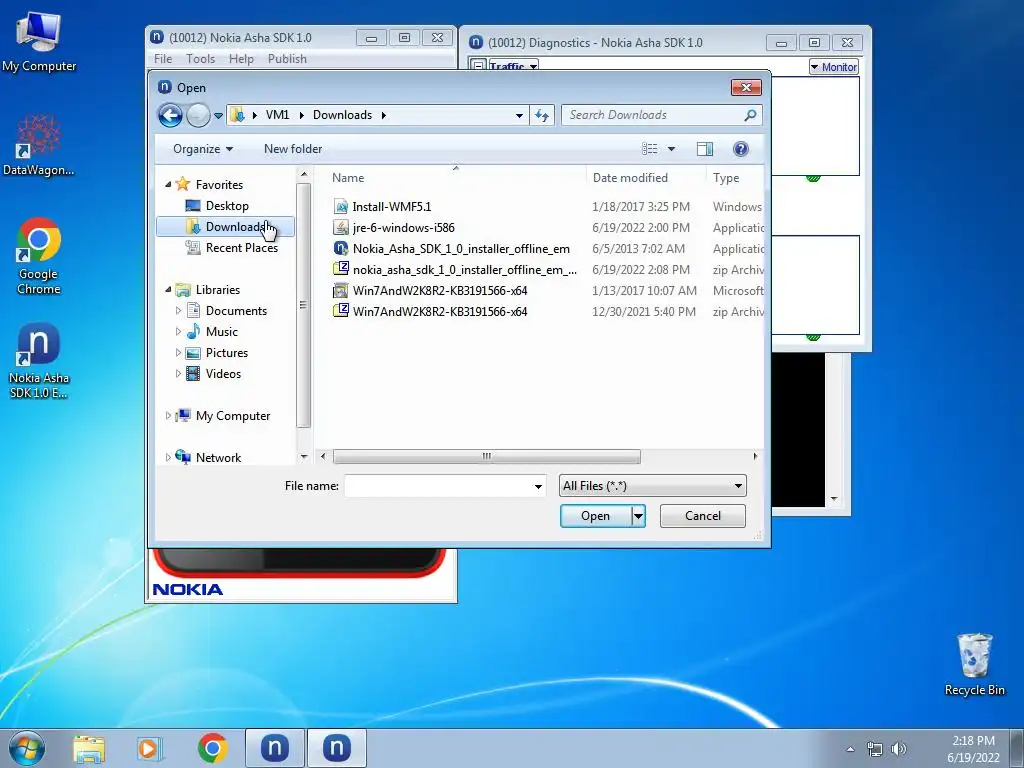Click in the File name input field
Image resolution: width=1024 pixels, height=768 pixels.
click(438, 486)
